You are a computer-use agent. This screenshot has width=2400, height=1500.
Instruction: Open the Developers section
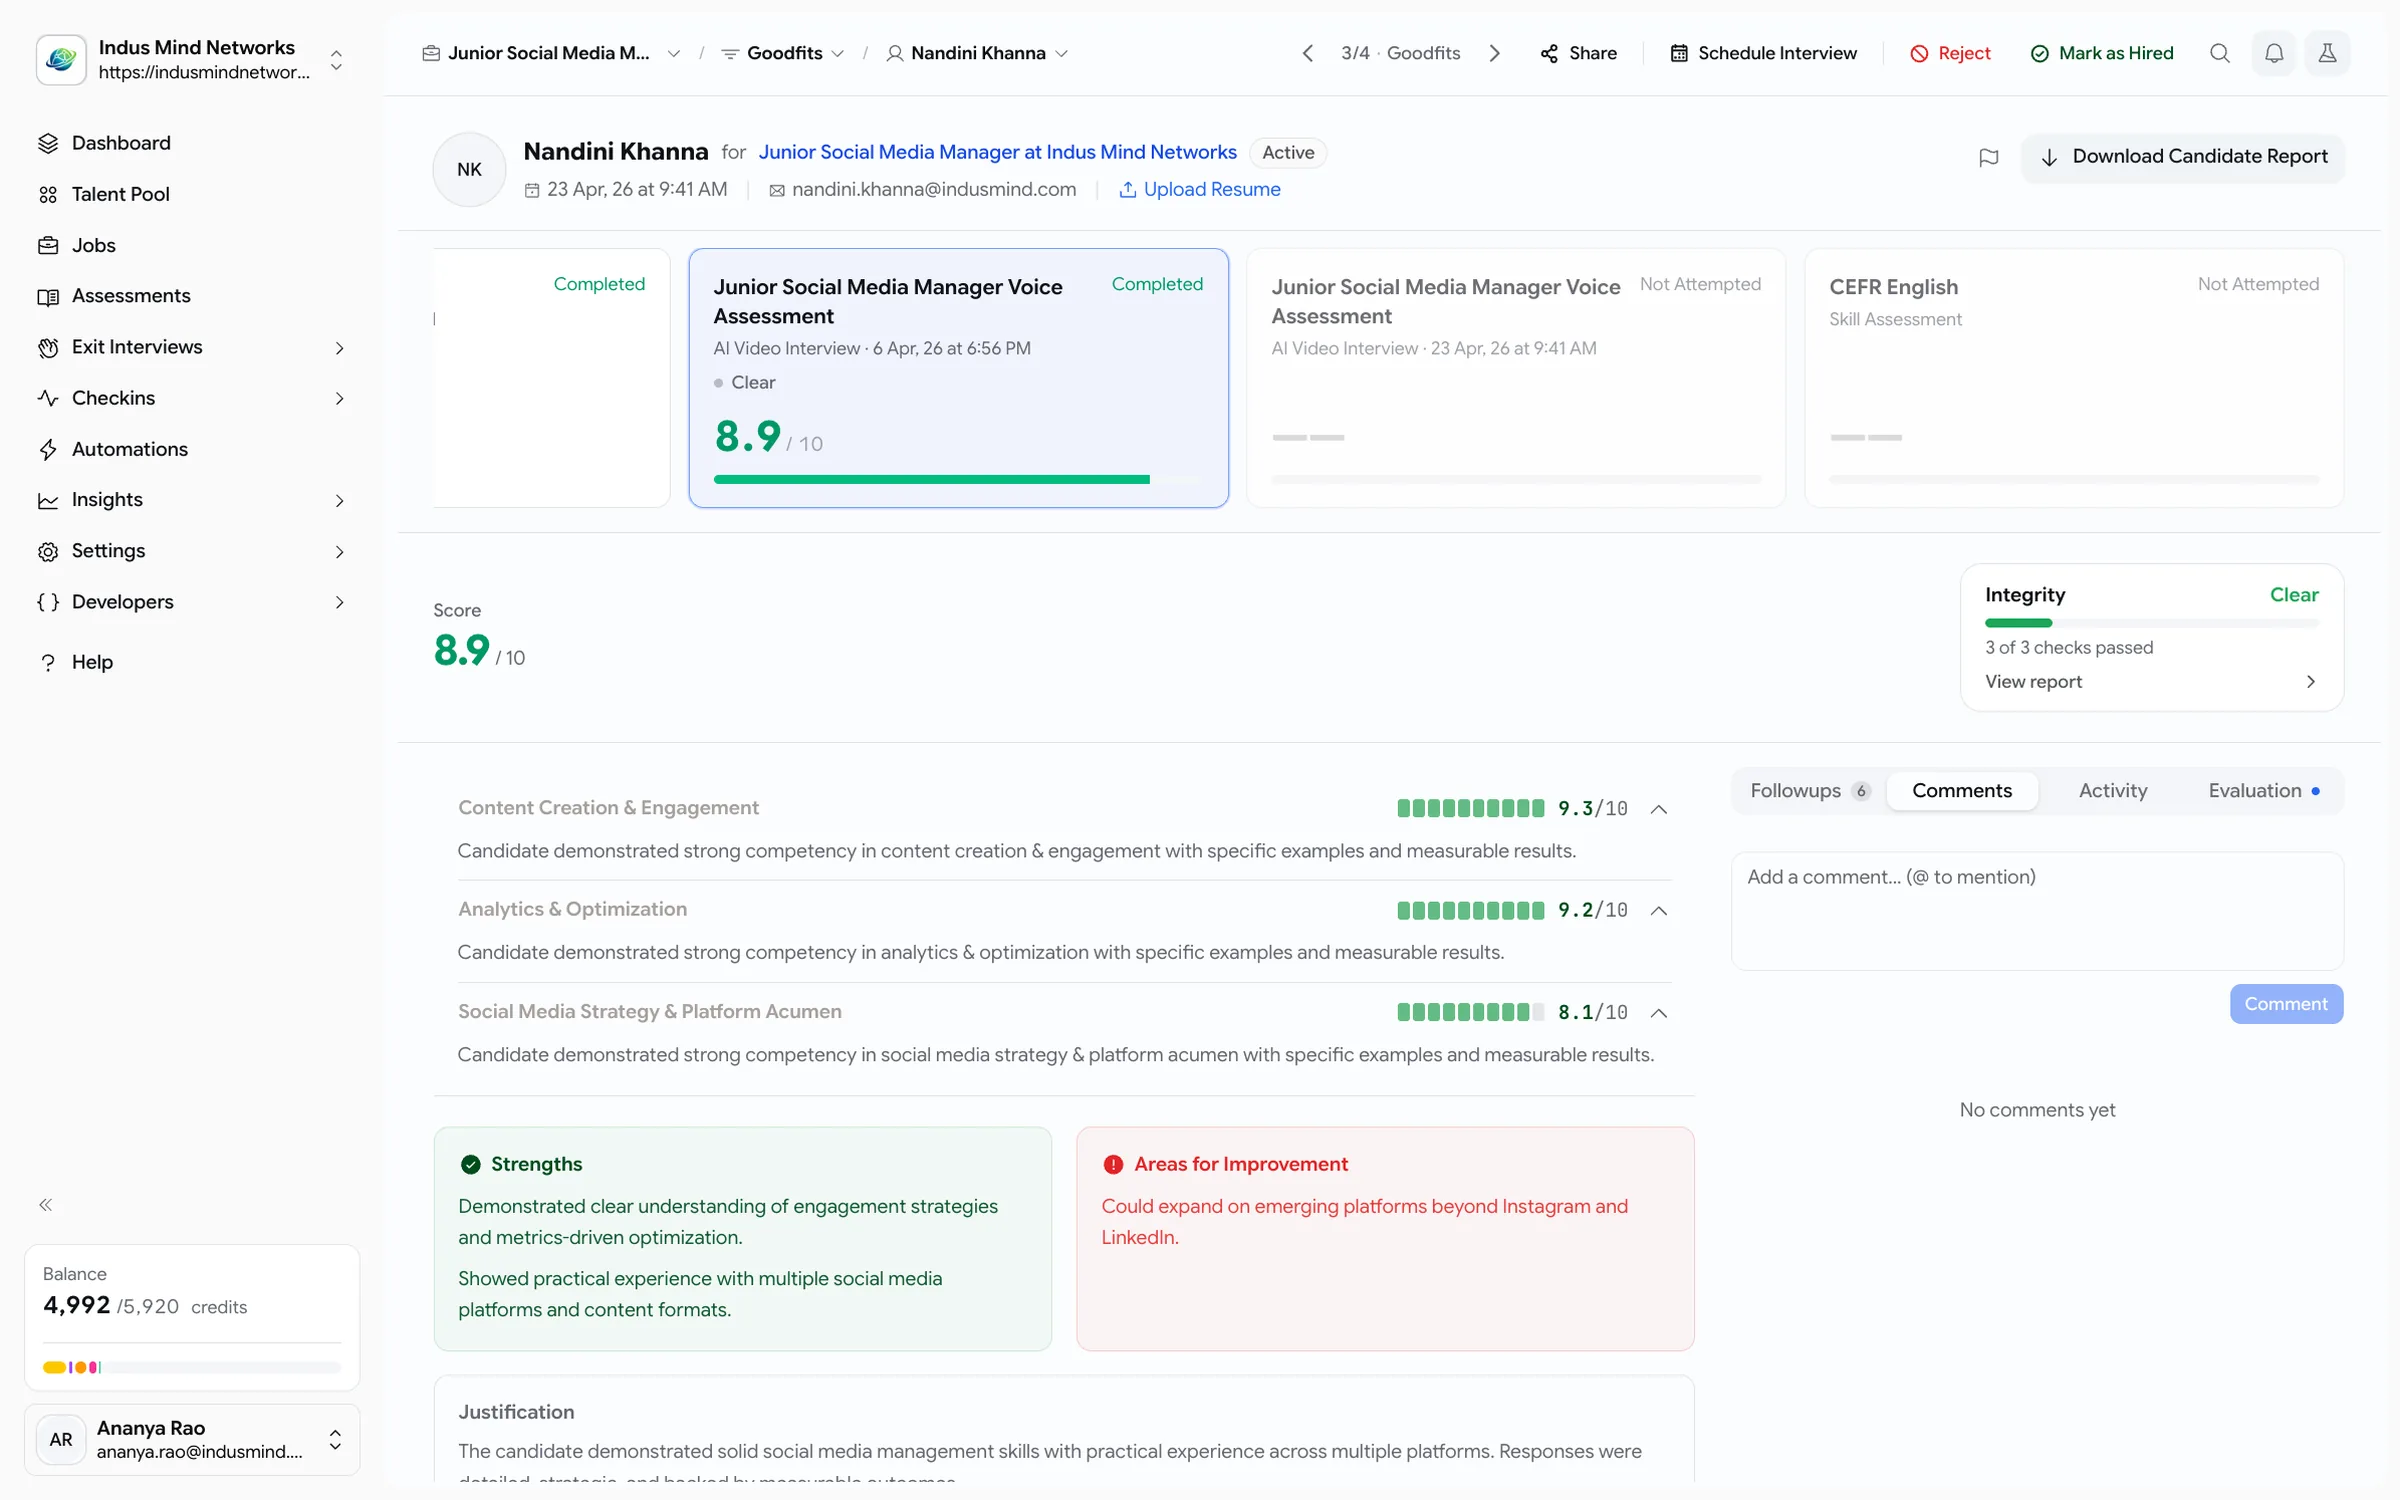coord(190,602)
